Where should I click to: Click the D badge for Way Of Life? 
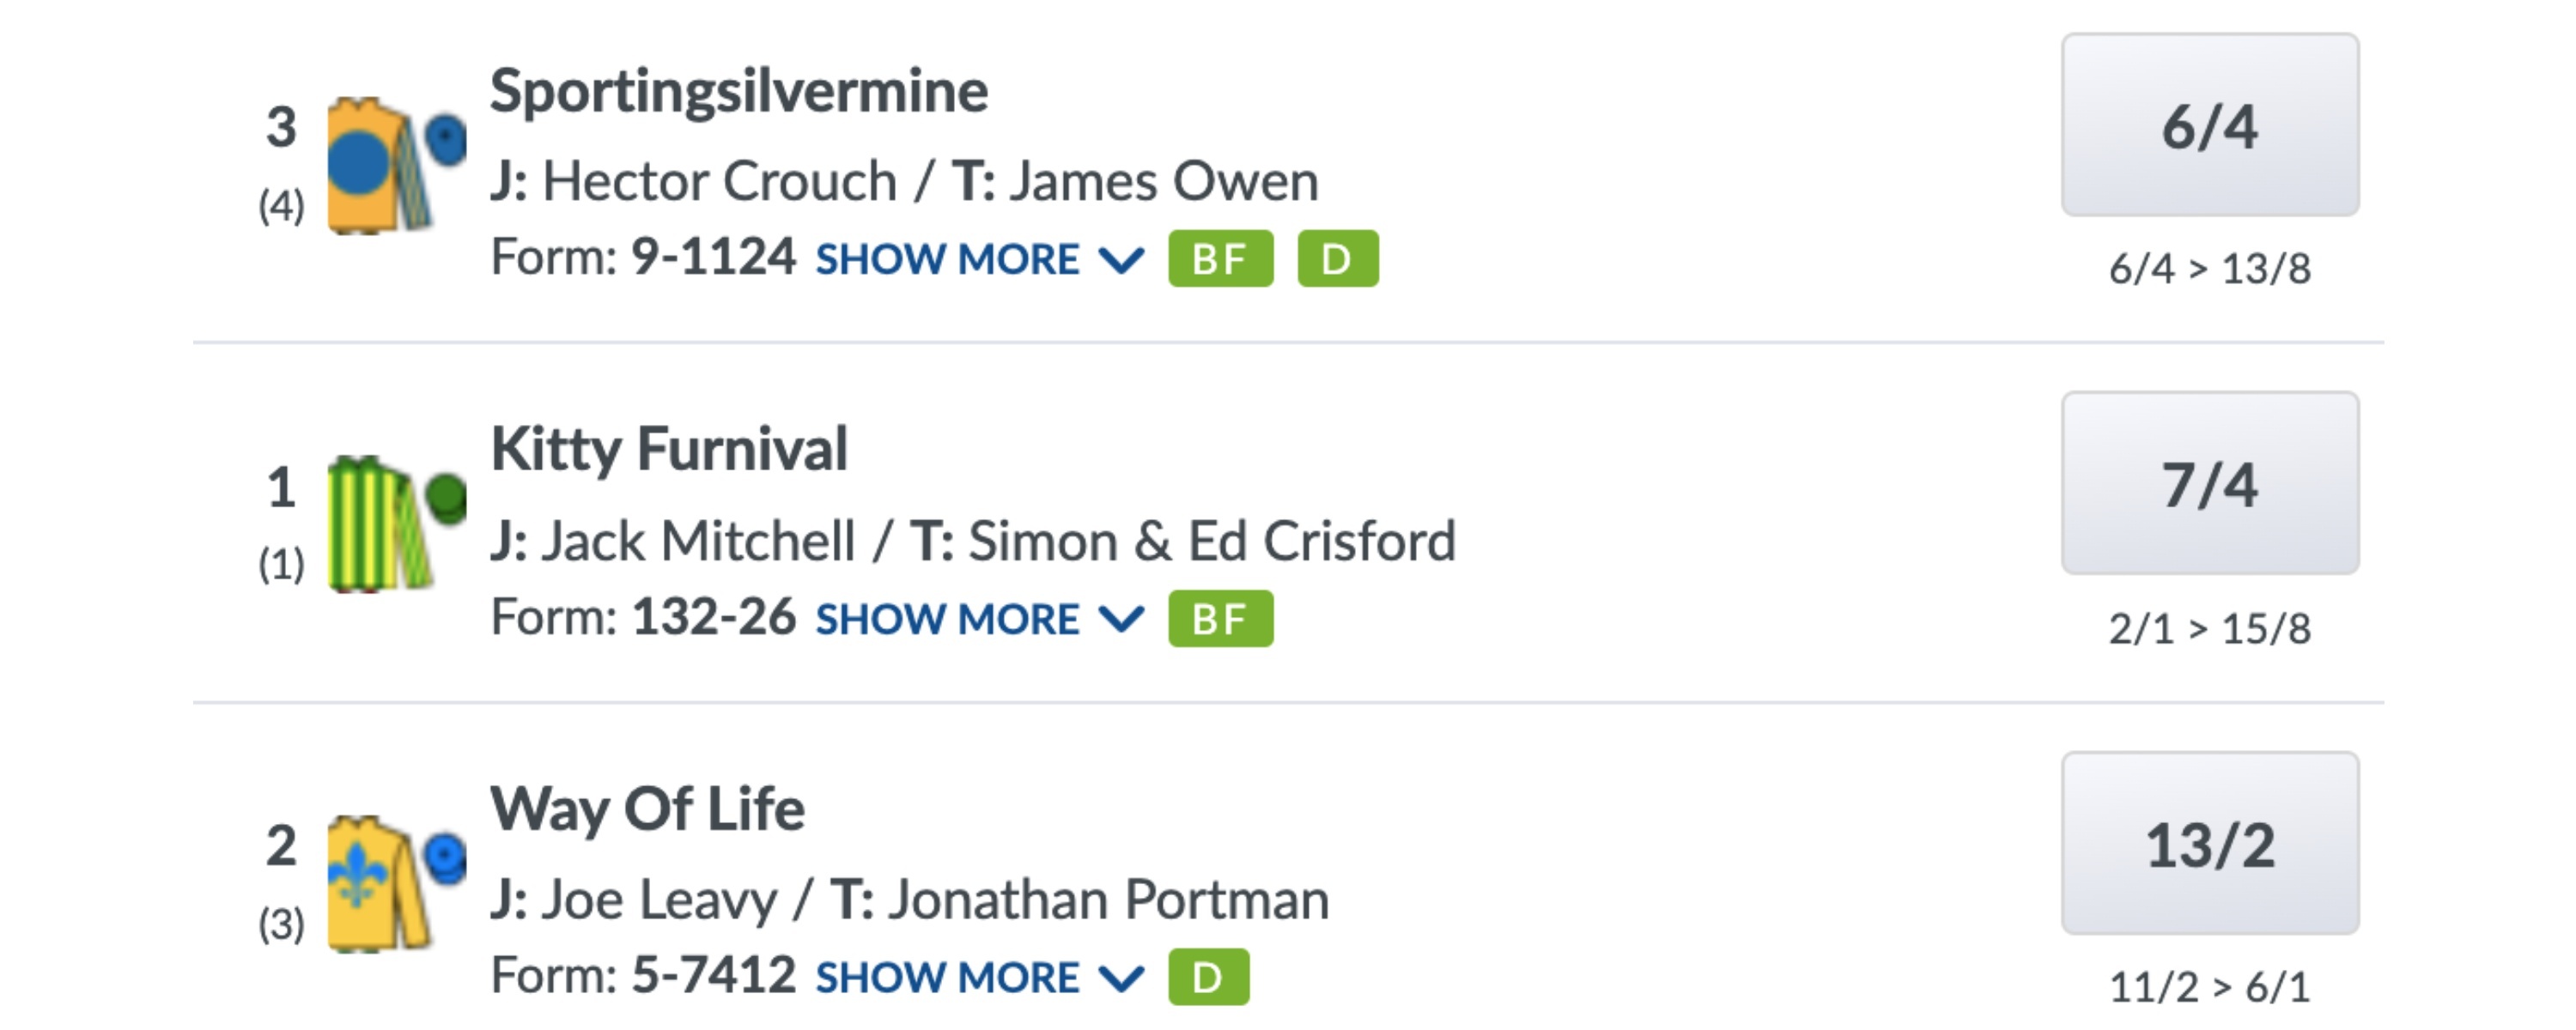click(x=1208, y=977)
